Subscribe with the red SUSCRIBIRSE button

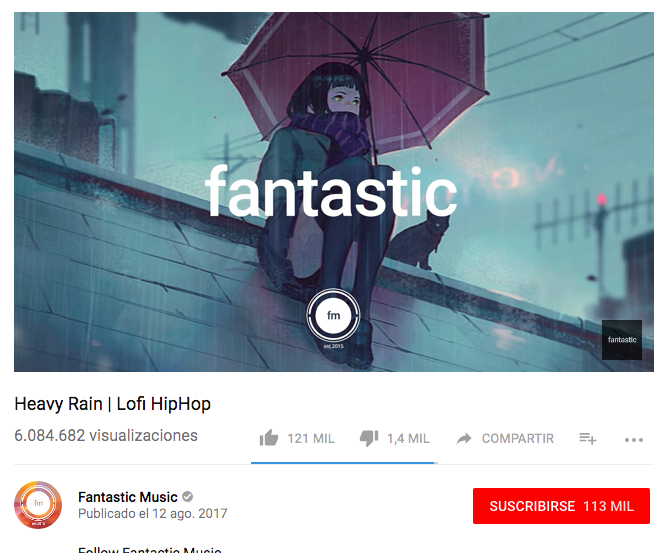click(x=561, y=506)
